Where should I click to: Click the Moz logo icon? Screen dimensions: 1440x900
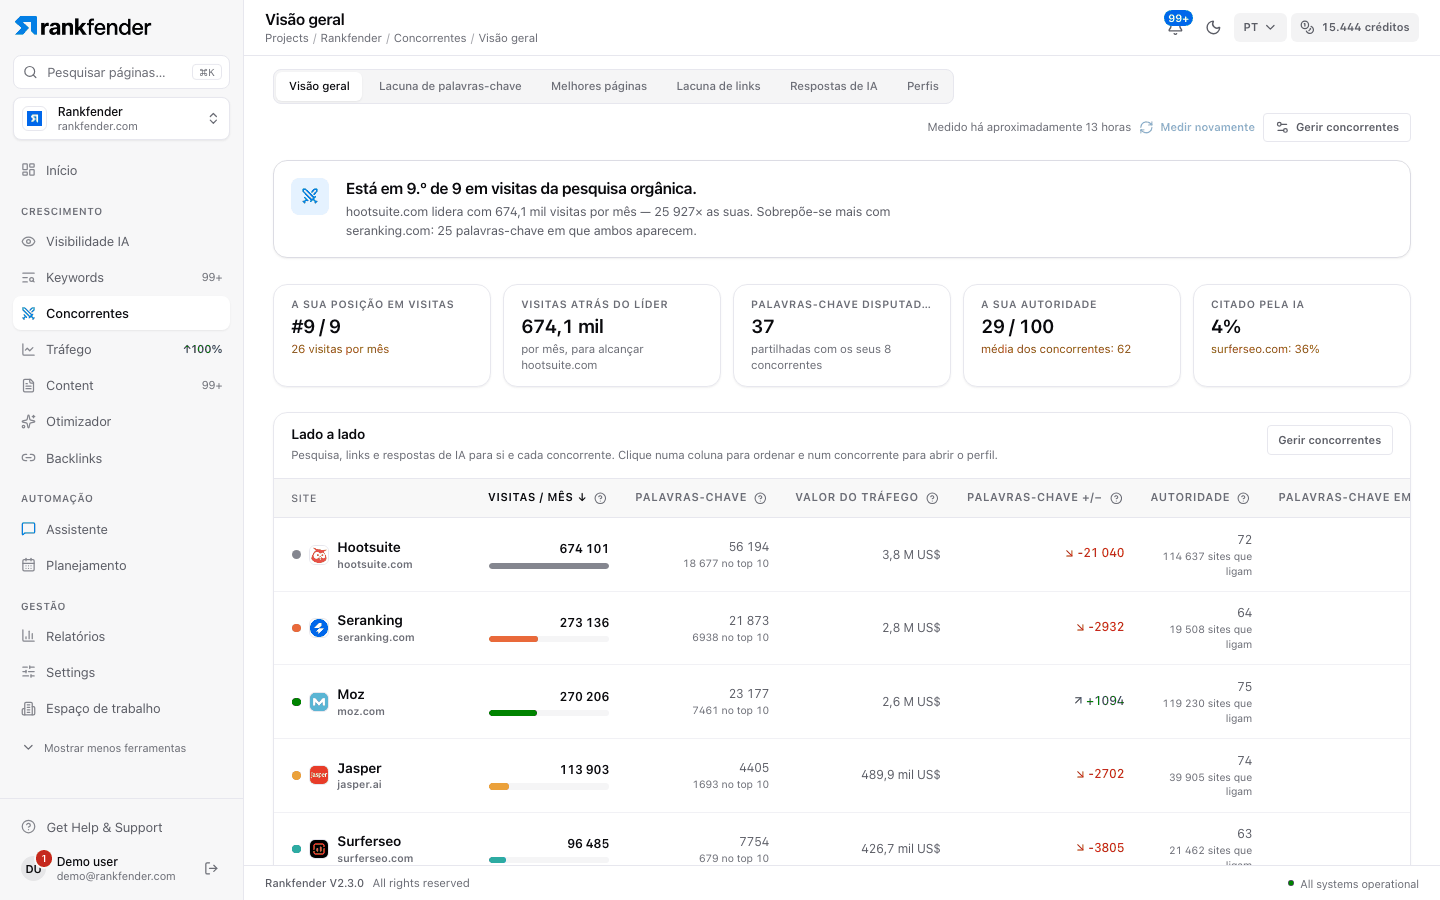319,702
